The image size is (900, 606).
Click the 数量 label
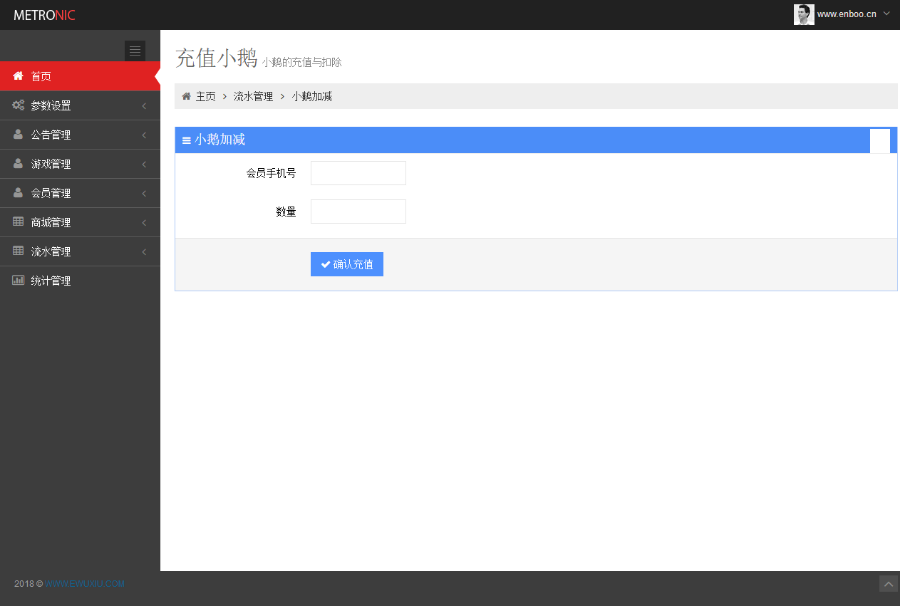tap(286, 212)
